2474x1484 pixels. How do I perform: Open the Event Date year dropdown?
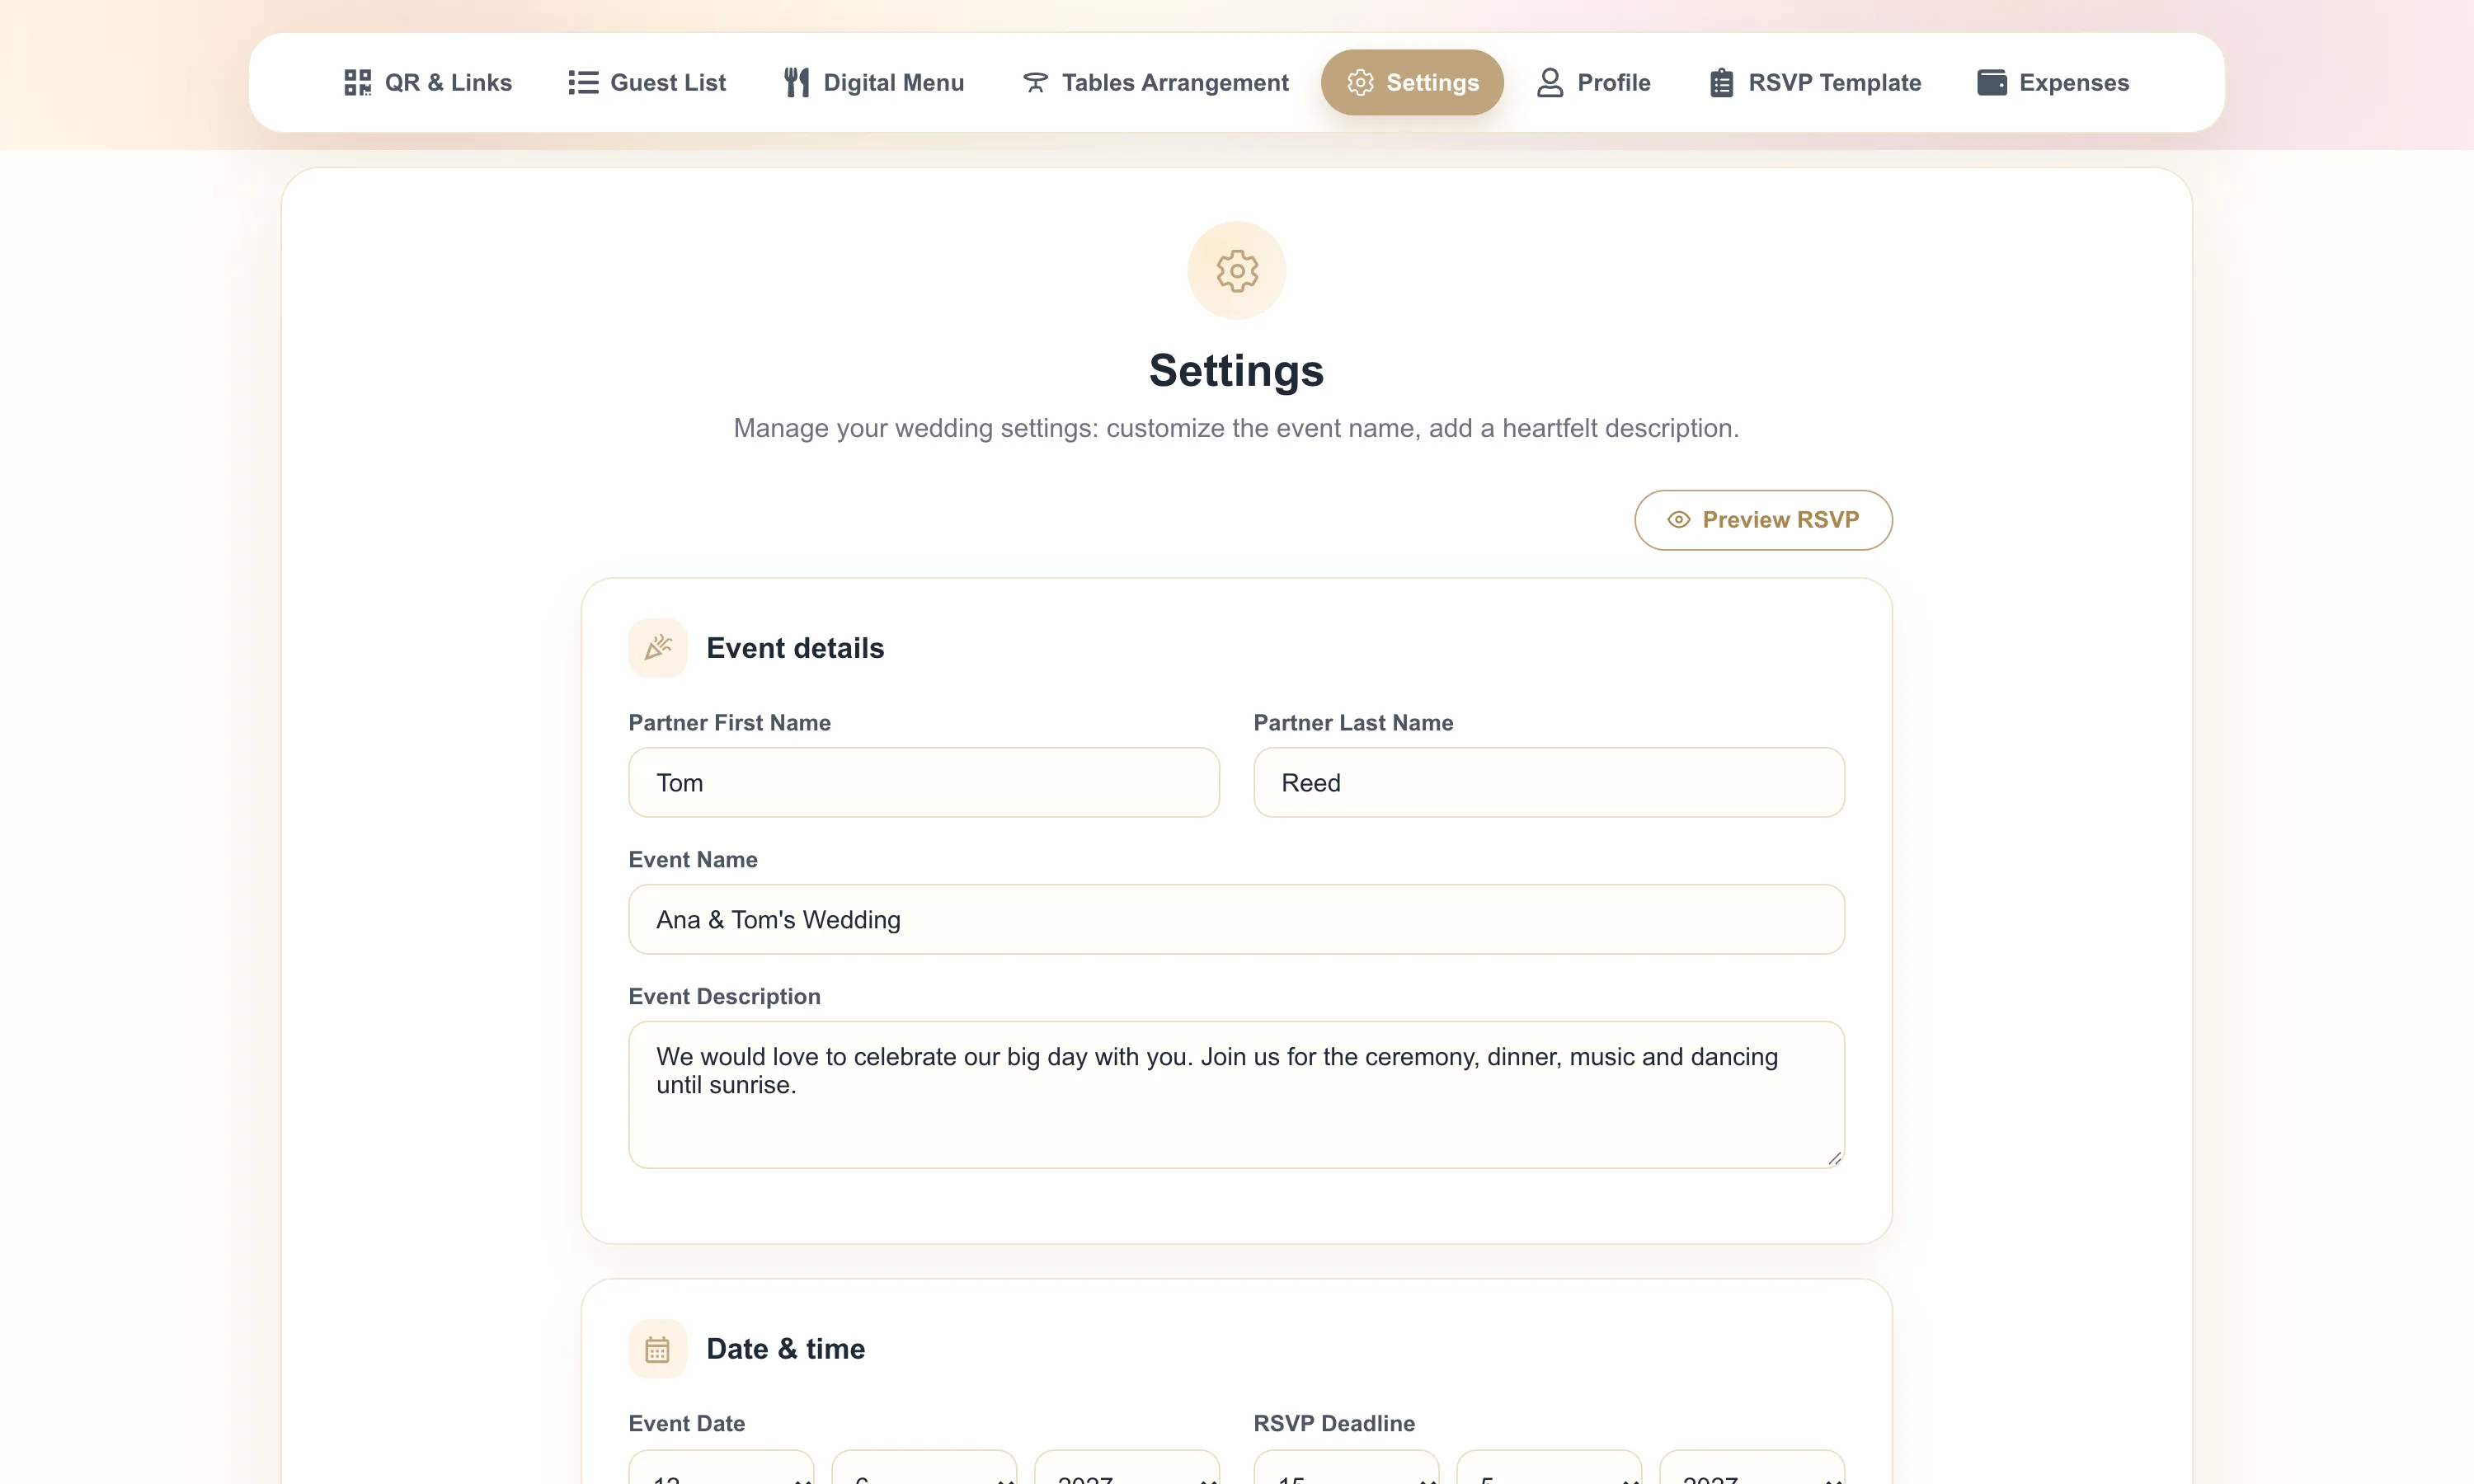(1127, 1467)
